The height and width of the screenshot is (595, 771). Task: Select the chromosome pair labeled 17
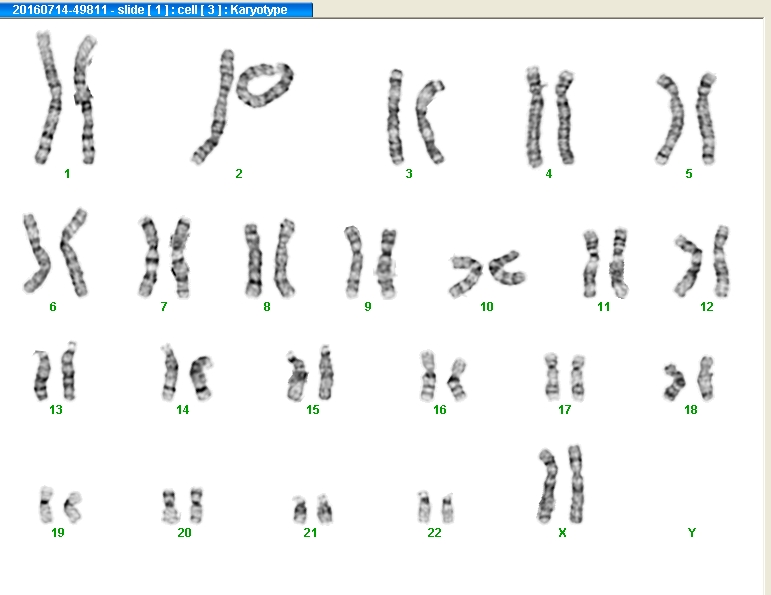564,377
